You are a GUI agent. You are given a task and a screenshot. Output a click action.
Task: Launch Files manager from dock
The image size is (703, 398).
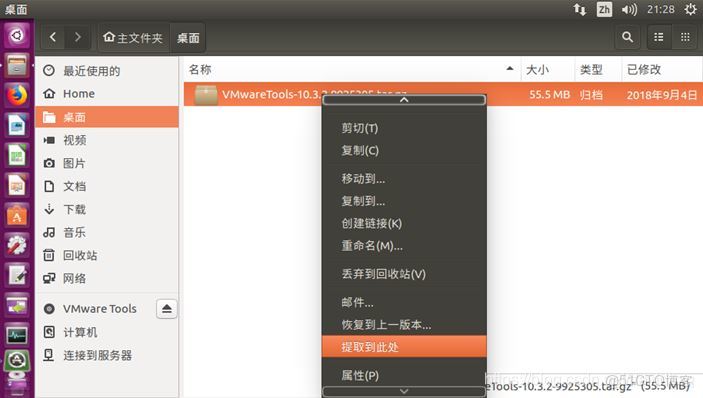tap(17, 65)
